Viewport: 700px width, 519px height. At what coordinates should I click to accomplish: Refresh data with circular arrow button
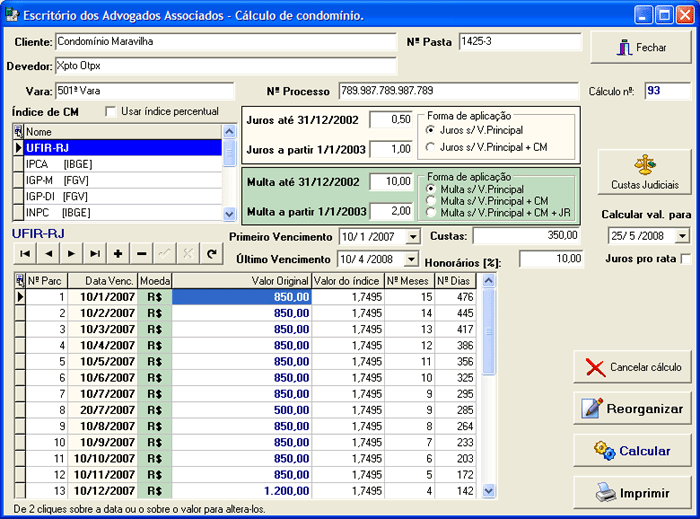[212, 253]
